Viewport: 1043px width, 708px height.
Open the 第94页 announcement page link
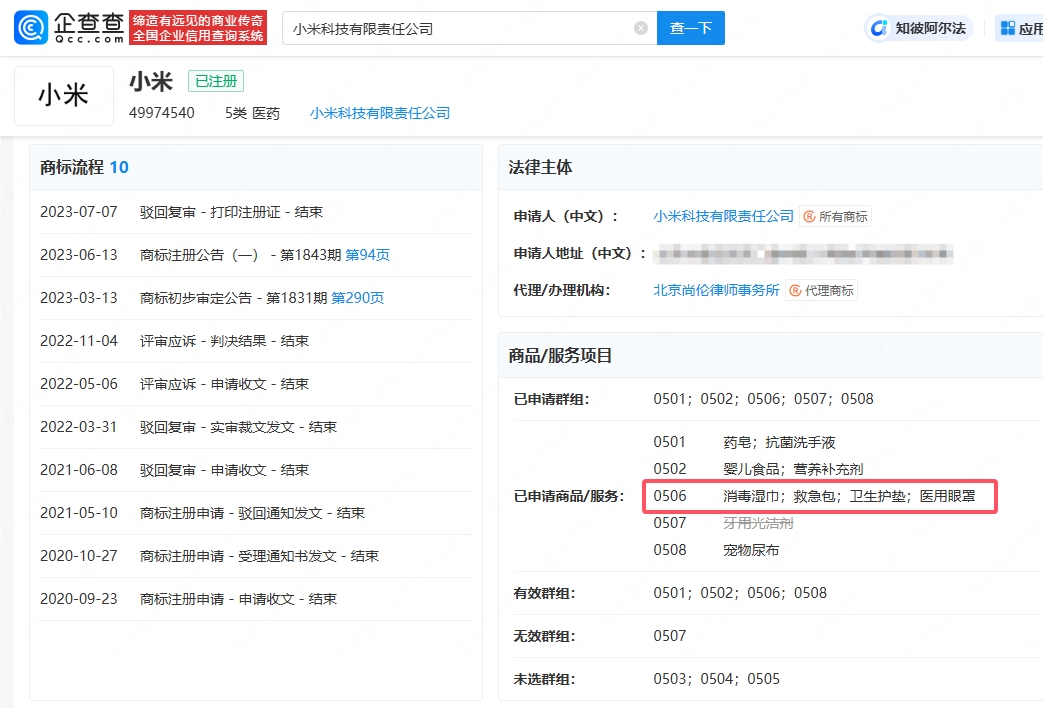[367, 255]
